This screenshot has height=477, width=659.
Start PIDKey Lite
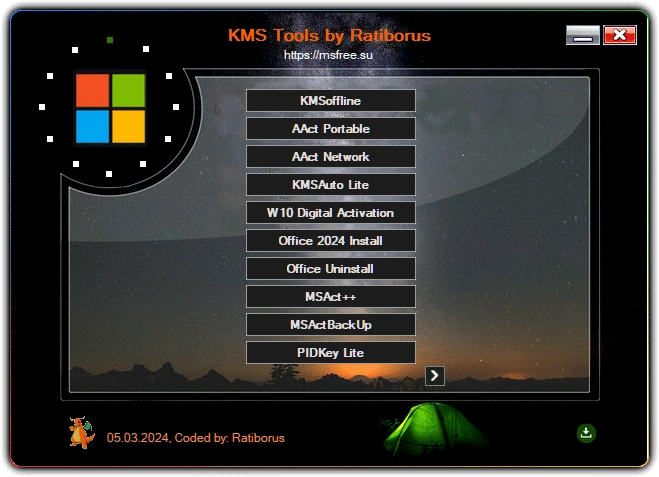331,353
